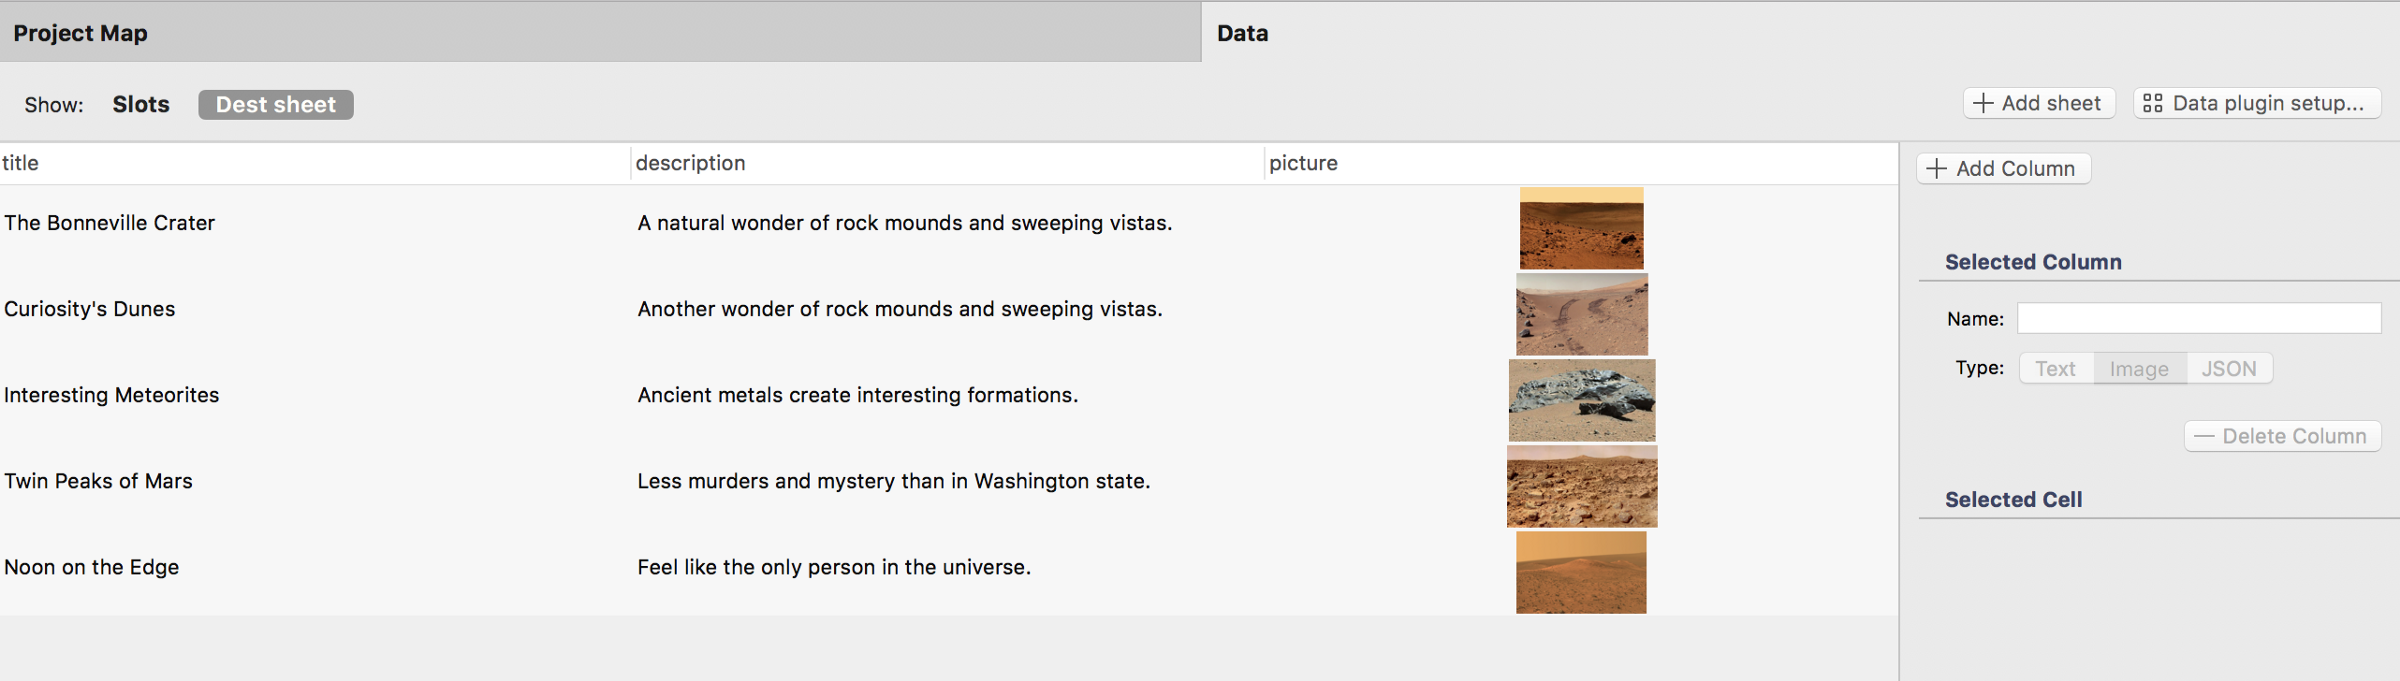Select the Dest sheet pill button

(x=276, y=105)
